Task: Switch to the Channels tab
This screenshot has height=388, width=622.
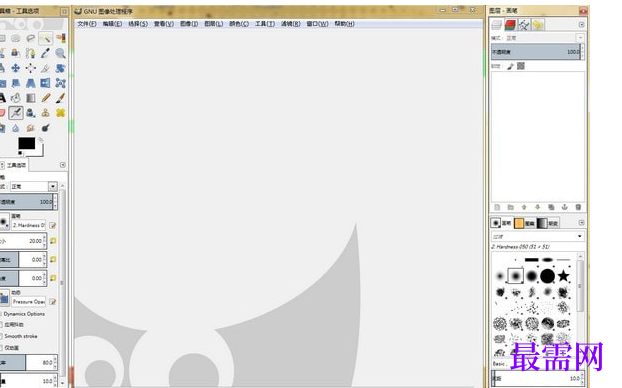Action: [x=510, y=25]
